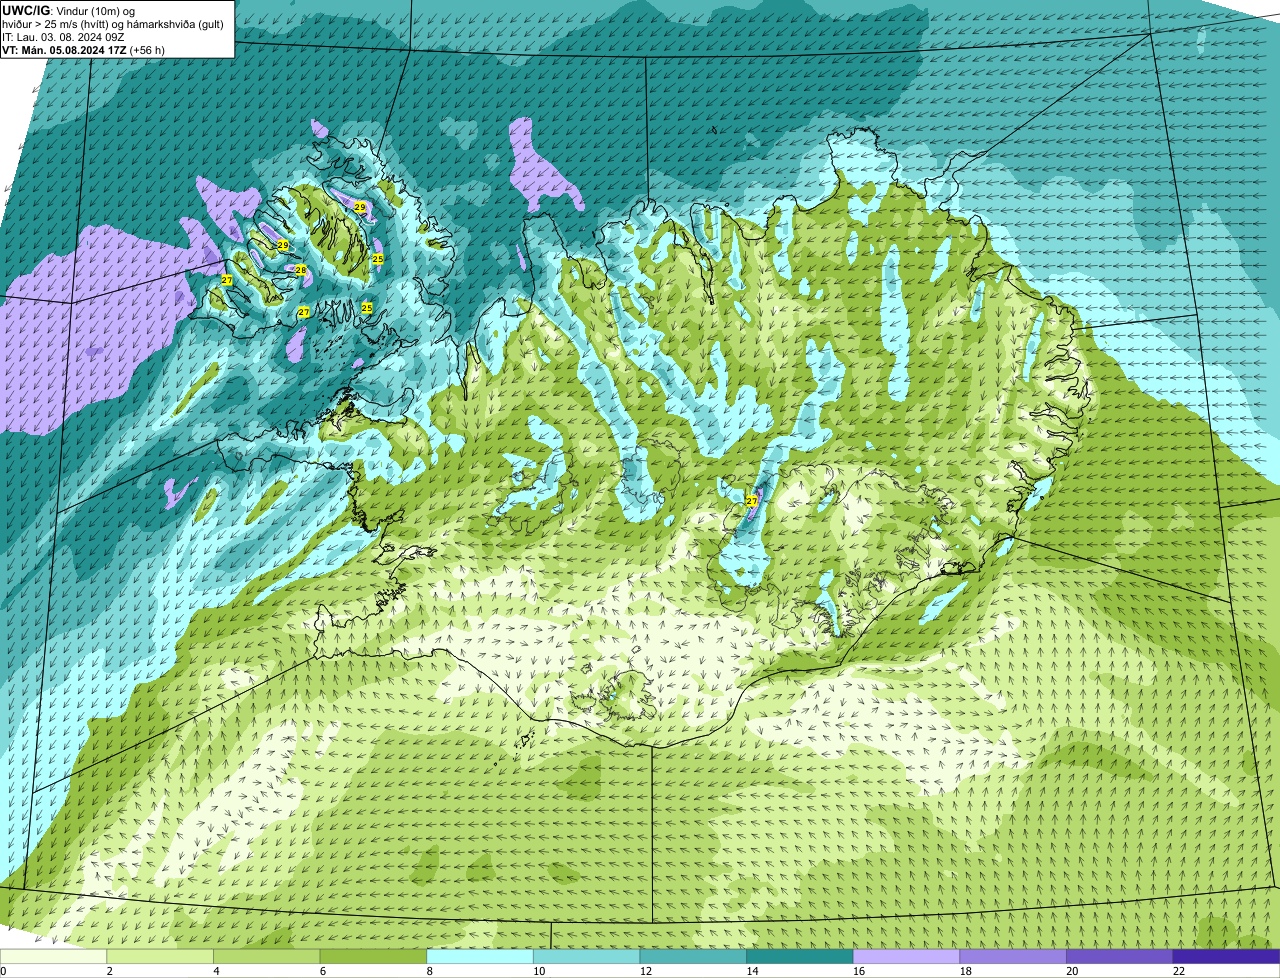Select the 6–8 m/s green legend swatch

coord(373,956)
